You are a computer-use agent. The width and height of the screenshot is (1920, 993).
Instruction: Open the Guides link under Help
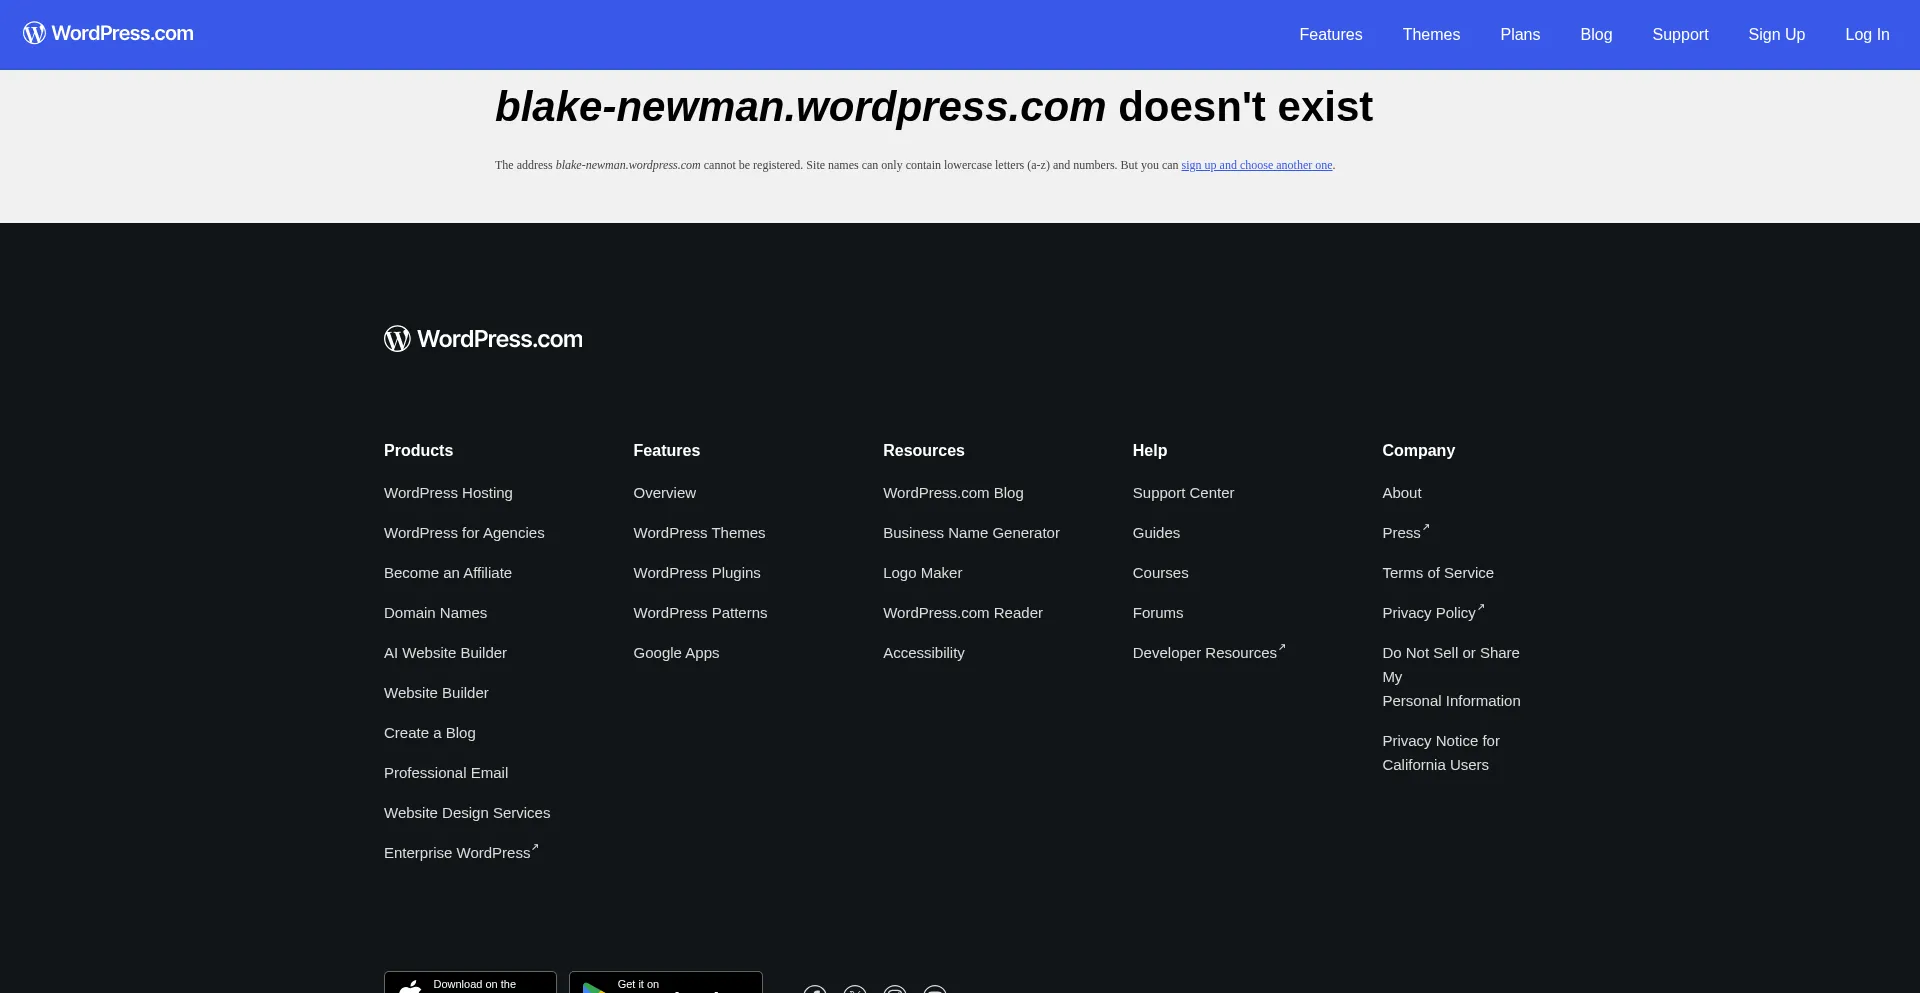(x=1156, y=533)
